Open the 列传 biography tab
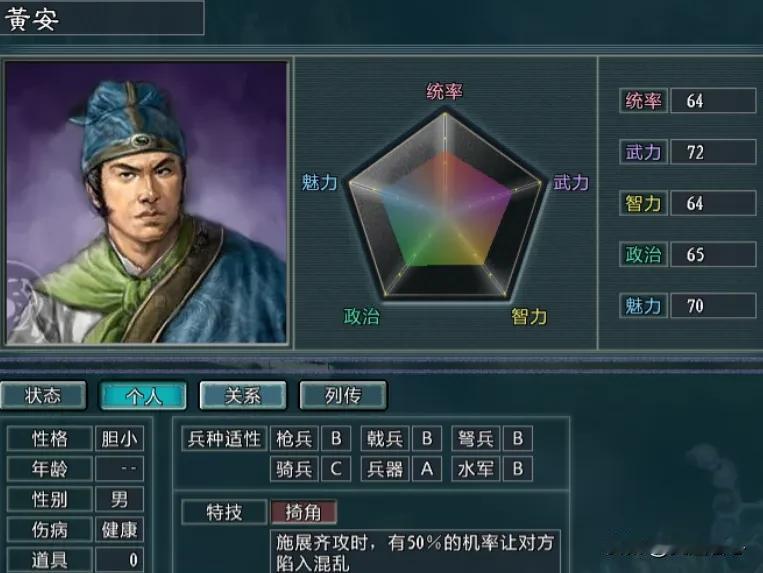The width and height of the screenshot is (763, 573). click(343, 395)
